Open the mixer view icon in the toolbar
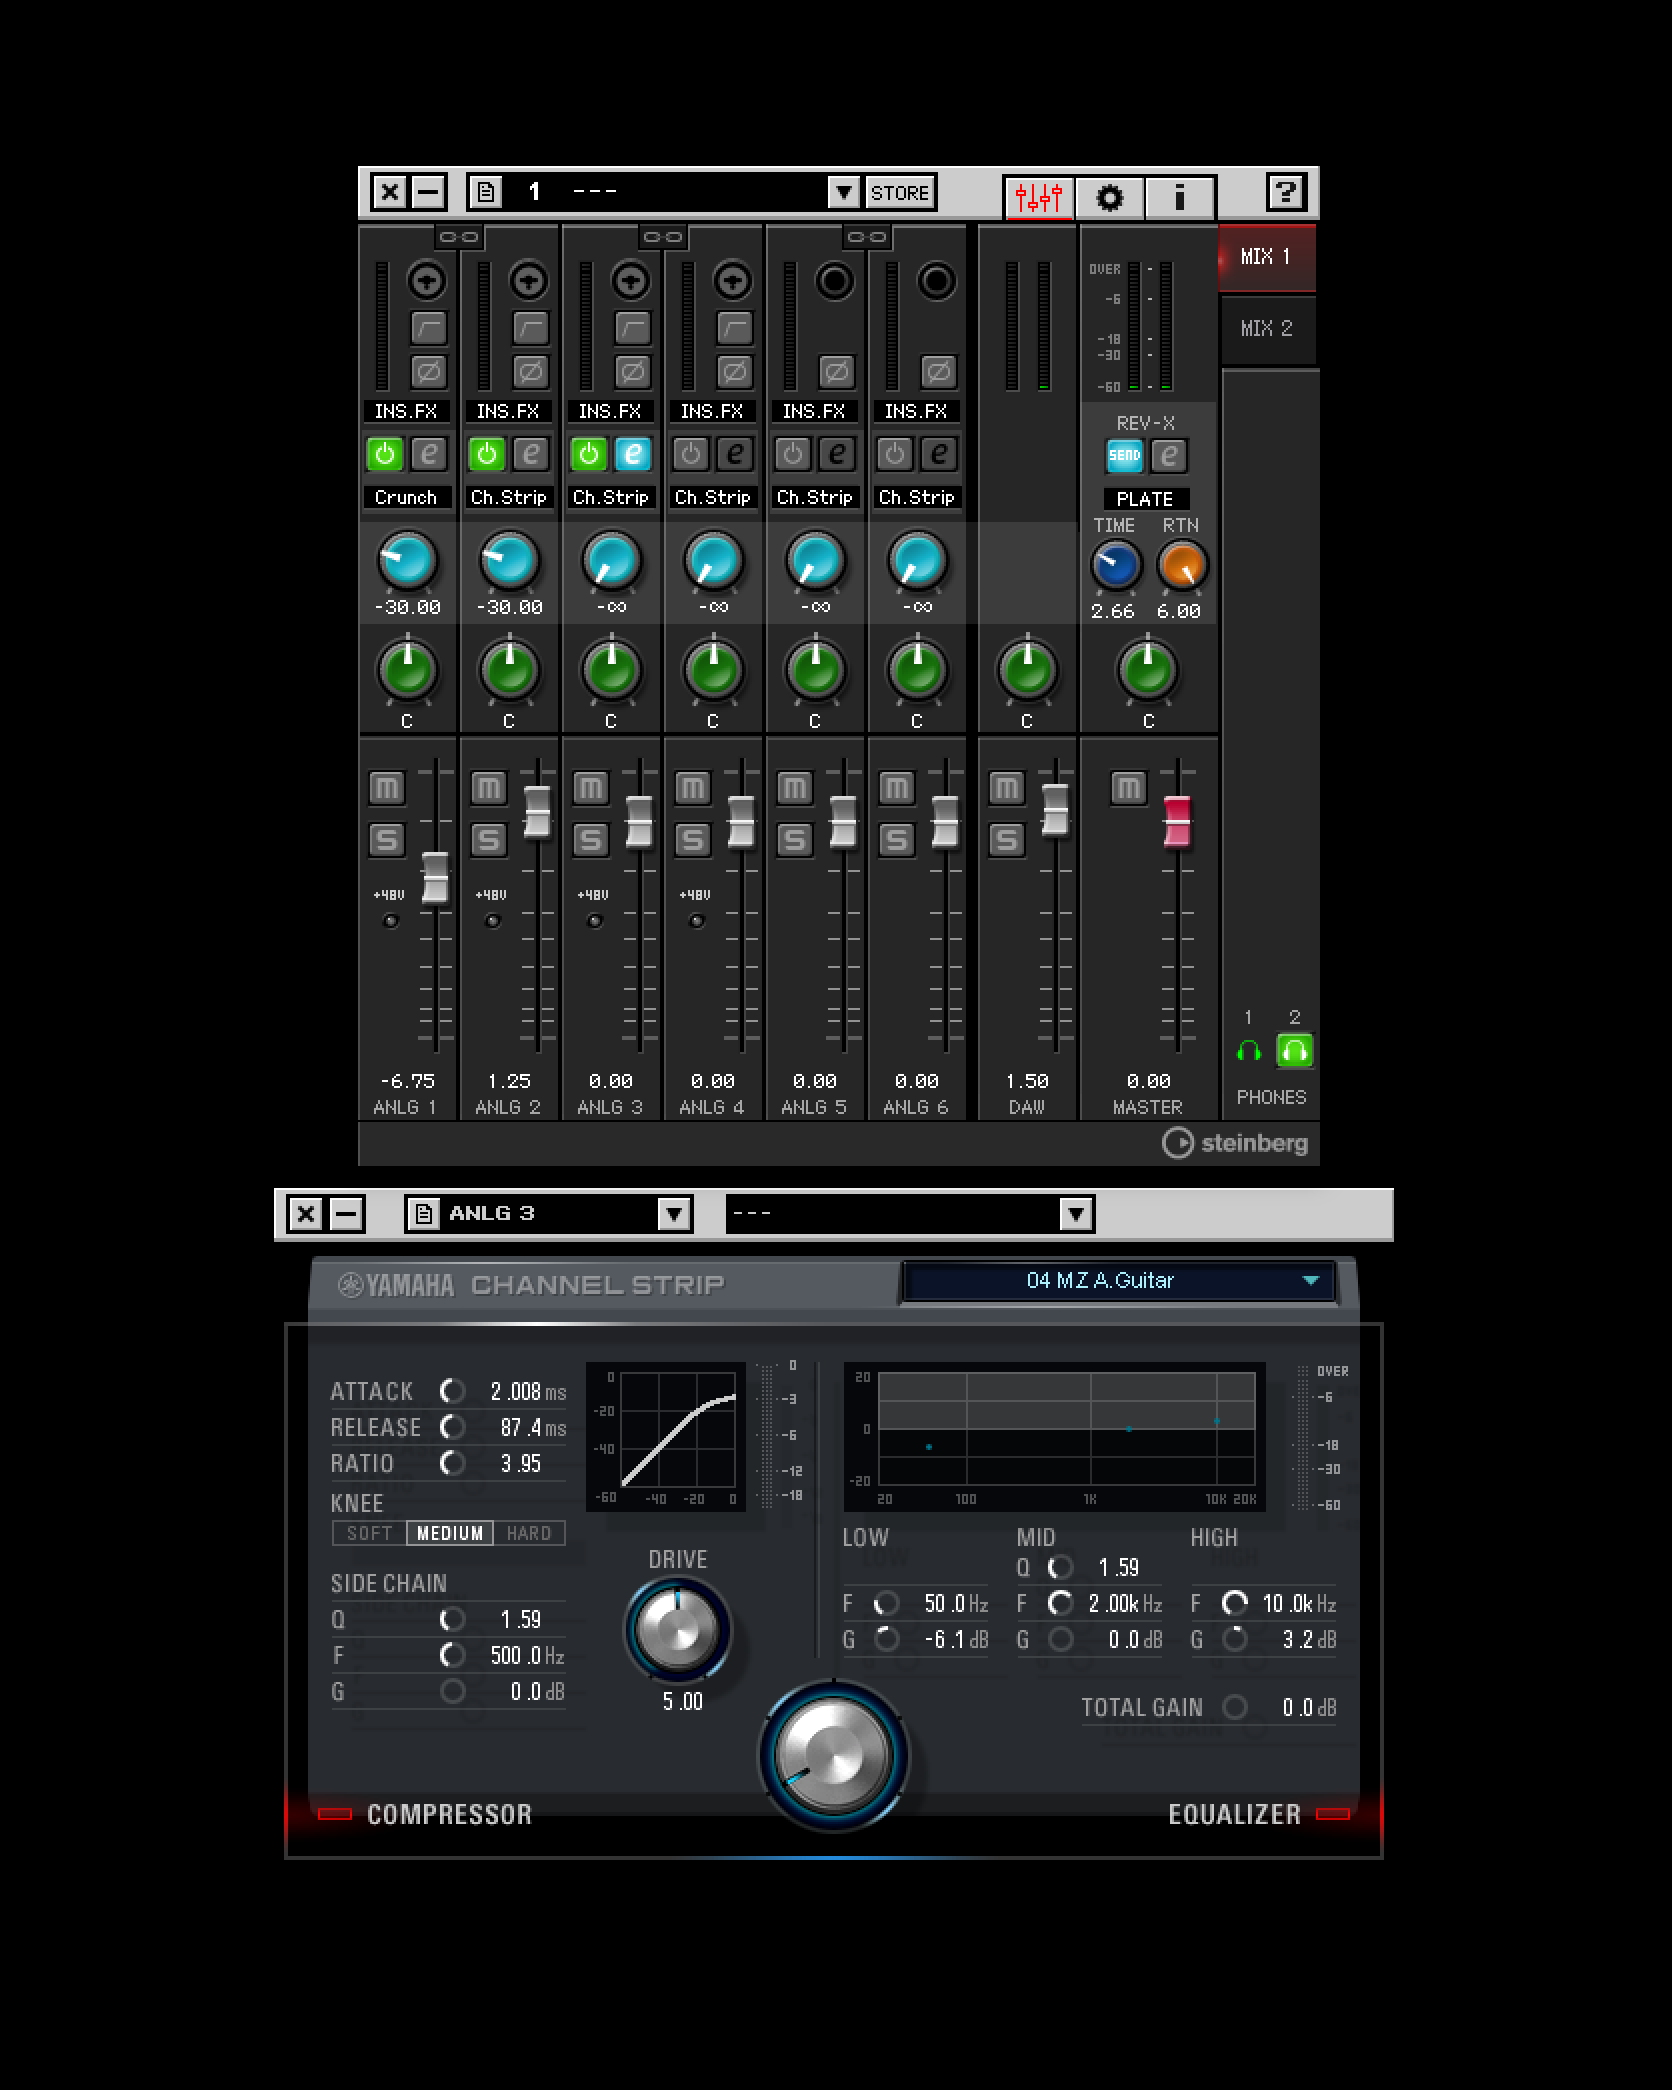1672x2090 pixels. [x=1038, y=197]
